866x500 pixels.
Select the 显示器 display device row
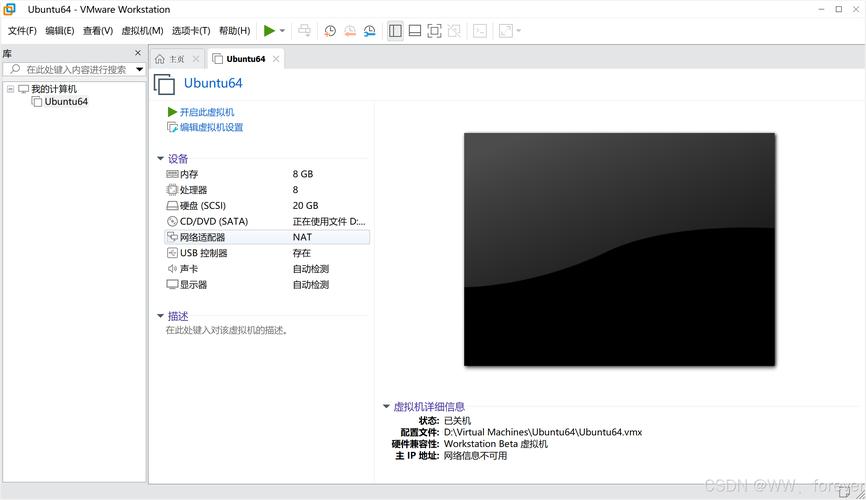click(x=267, y=285)
